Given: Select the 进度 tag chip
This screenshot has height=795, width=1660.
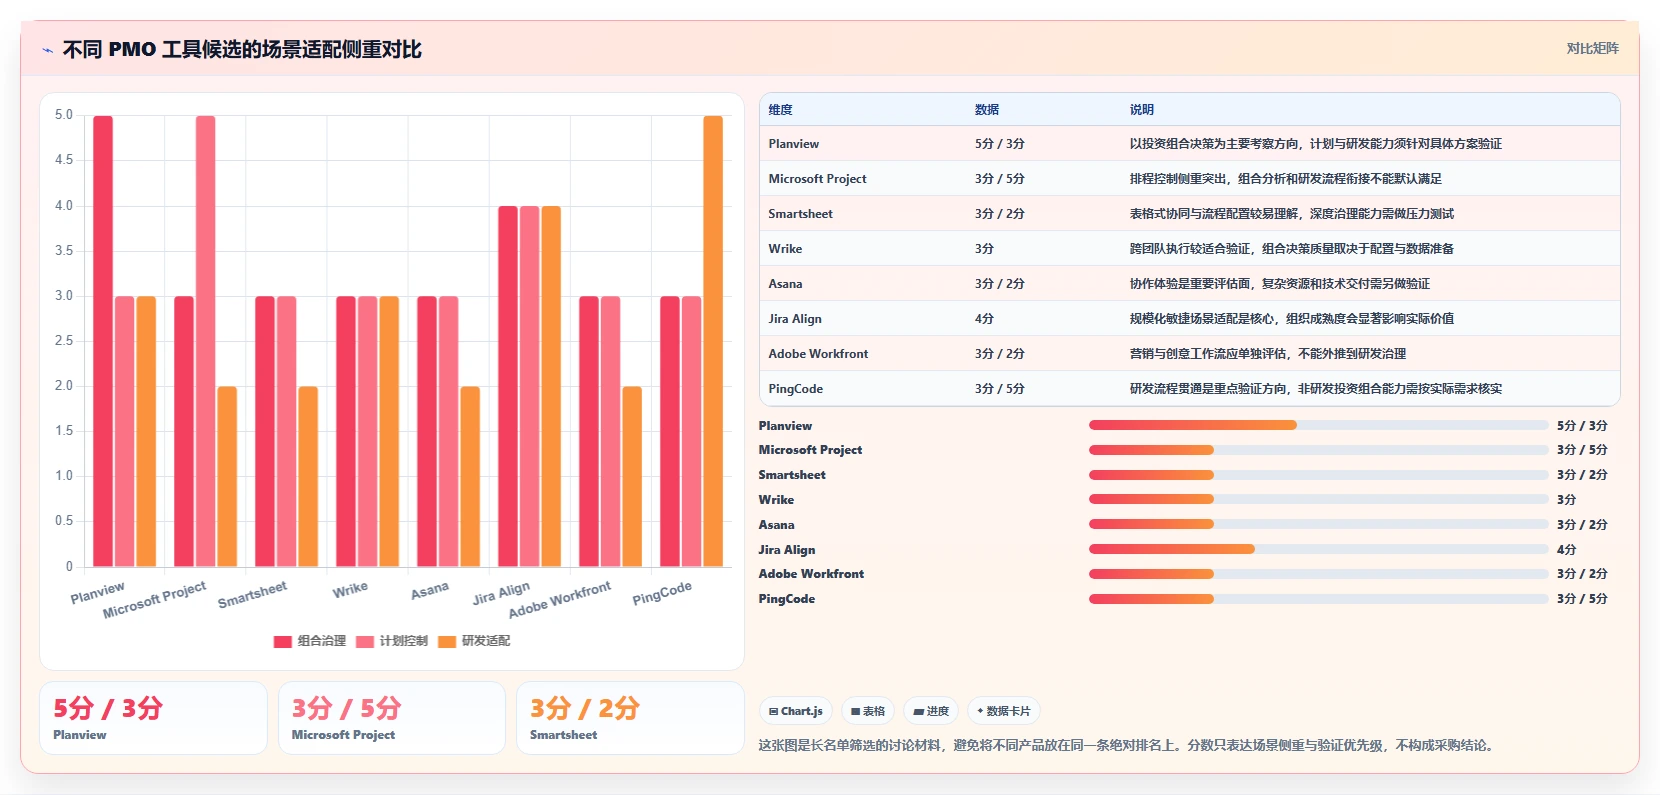Looking at the screenshot, I should tap(931, 711).
